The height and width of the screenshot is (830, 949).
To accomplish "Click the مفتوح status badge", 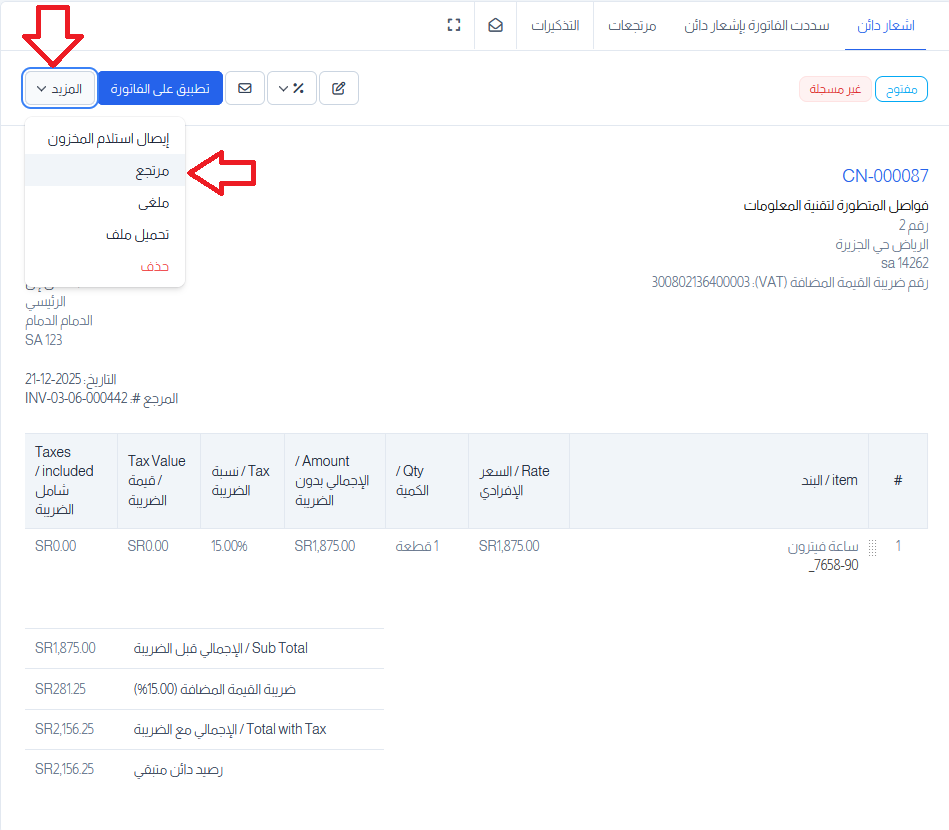I will [902, 89].
